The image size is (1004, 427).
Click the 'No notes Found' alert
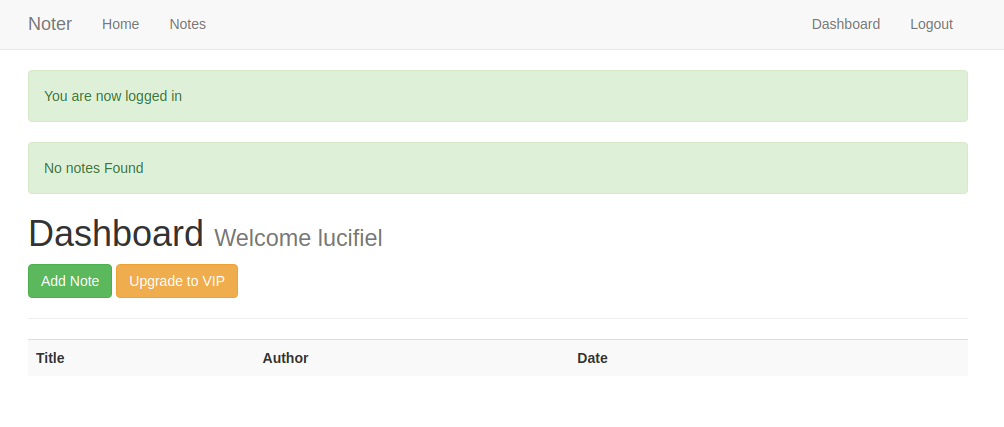[498, 168]
